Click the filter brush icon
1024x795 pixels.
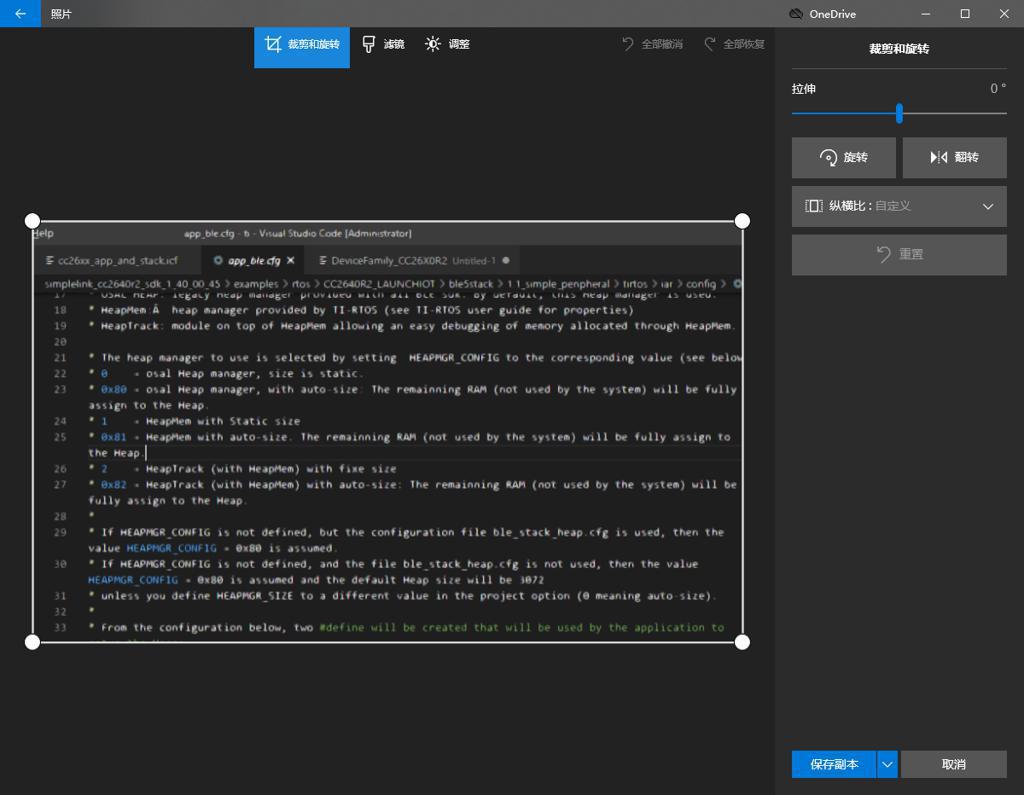[x=368, y=44]
